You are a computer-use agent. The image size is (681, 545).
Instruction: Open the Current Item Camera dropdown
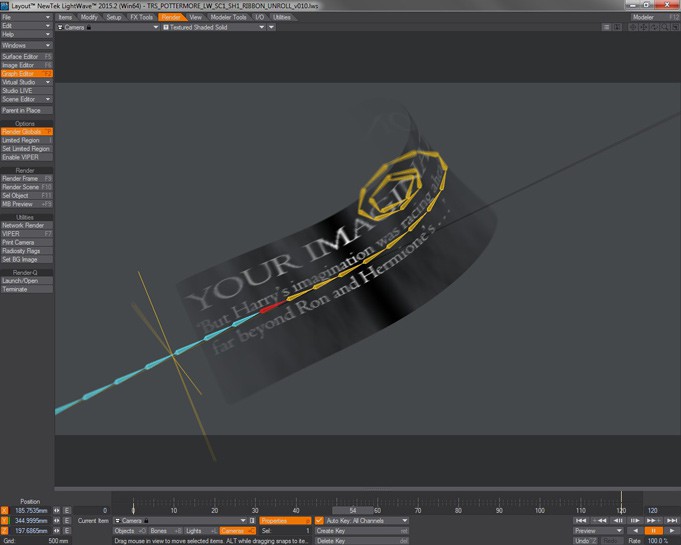[x=180, y=520]
